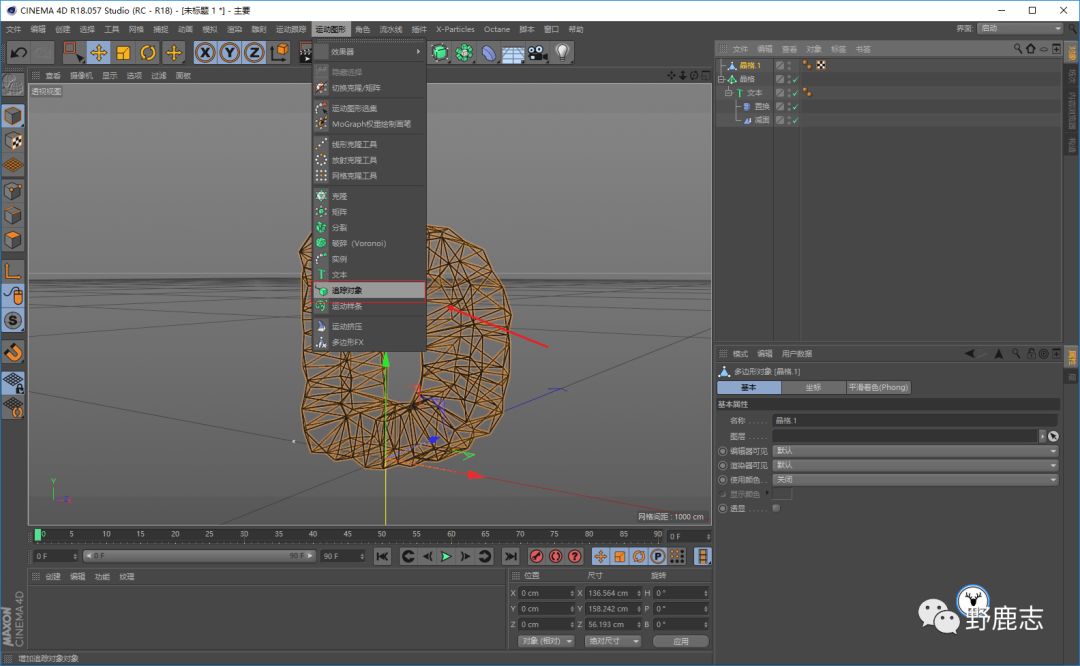Select the Model mode cube icon
Screen dimensions: 1080x666
click(12, 116)
